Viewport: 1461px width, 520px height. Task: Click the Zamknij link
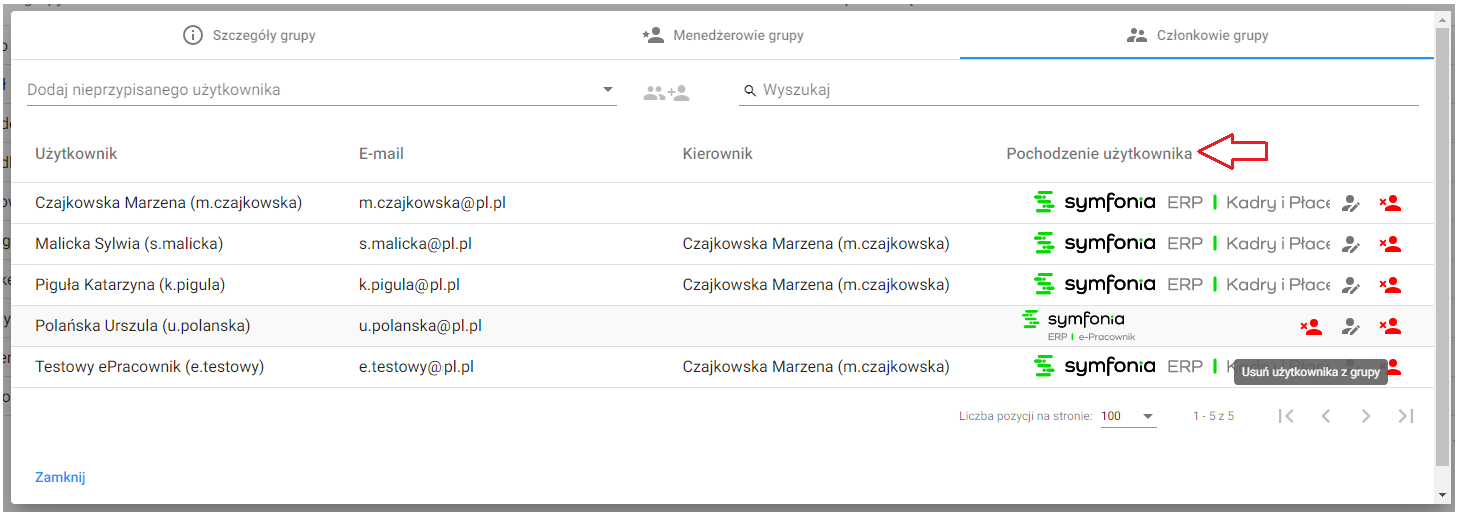pyautogui.click(x=60, y=477)
